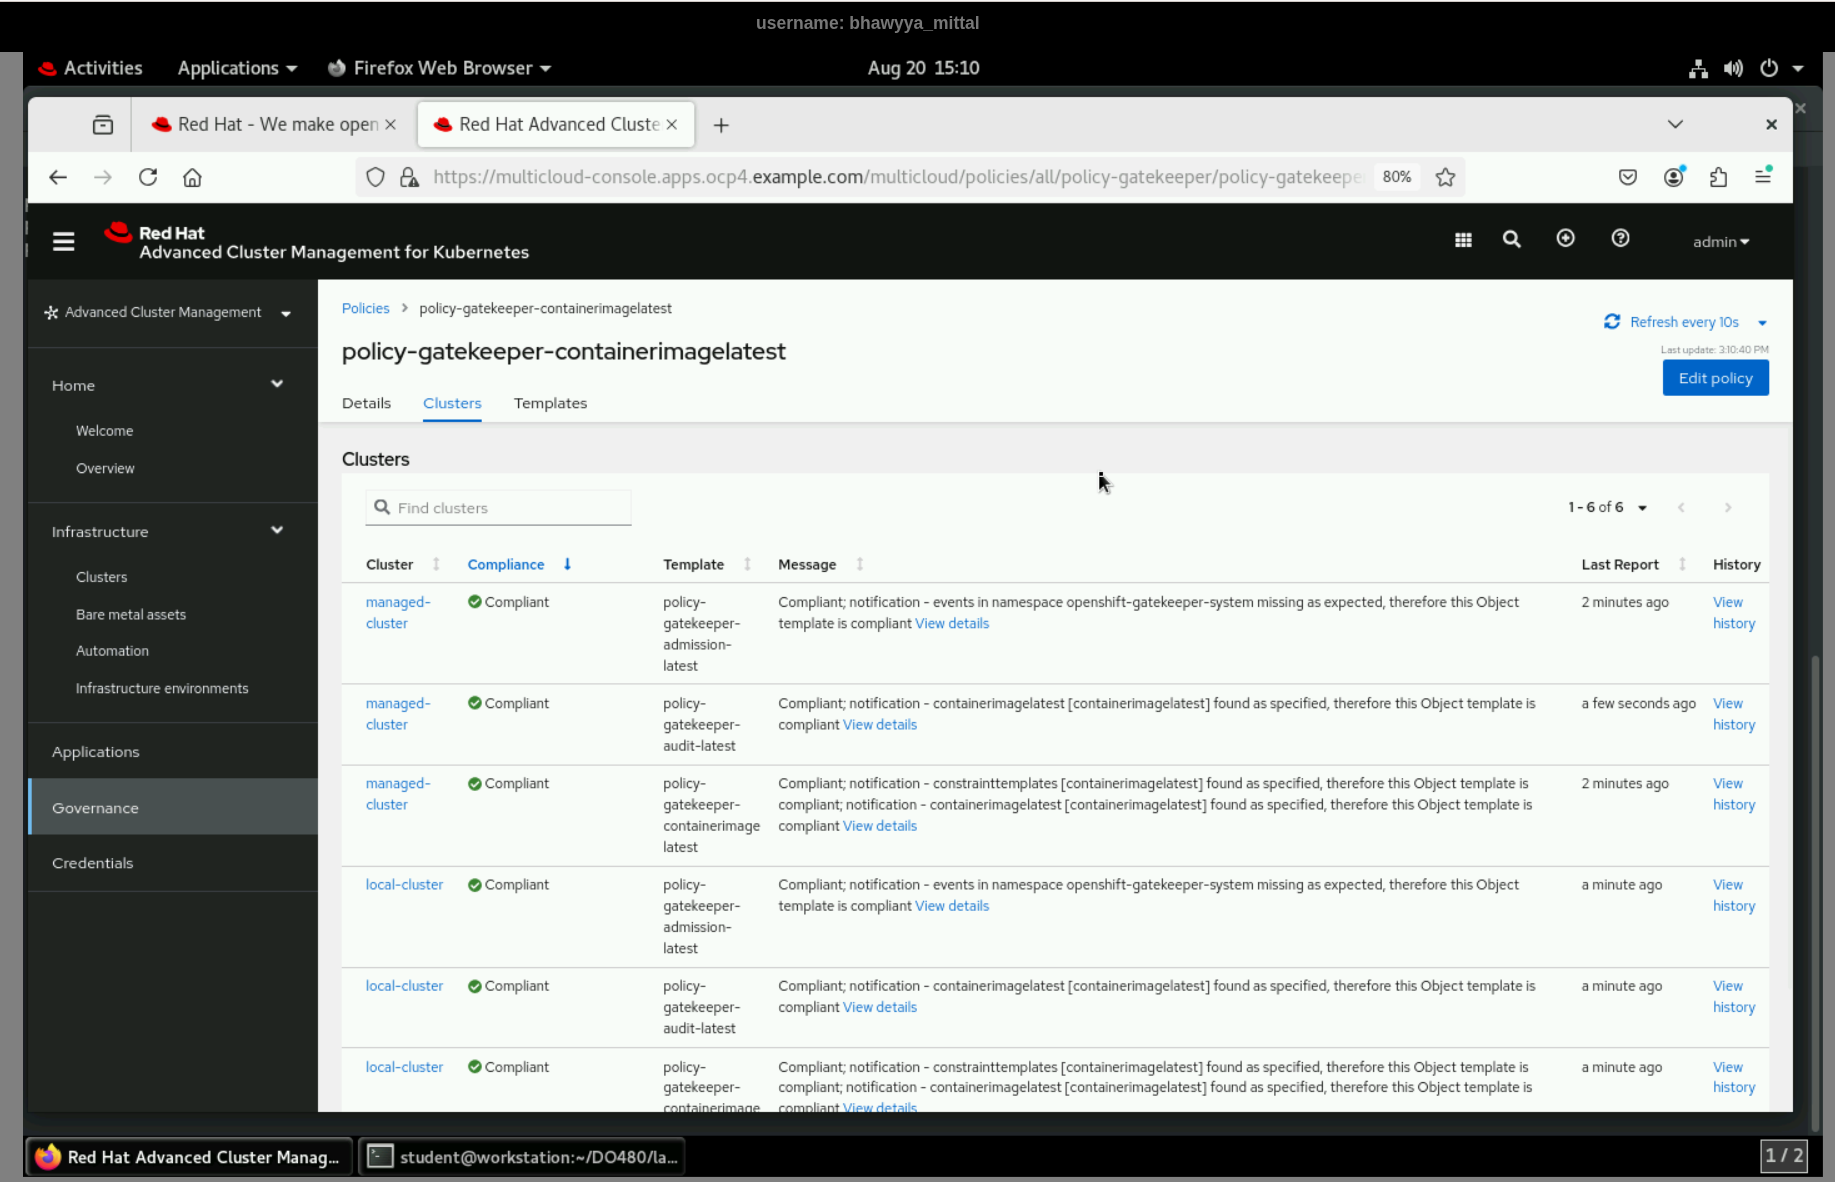Open the help question-mark icon
This screenshot has width=1835, height=1182.
1620,238
